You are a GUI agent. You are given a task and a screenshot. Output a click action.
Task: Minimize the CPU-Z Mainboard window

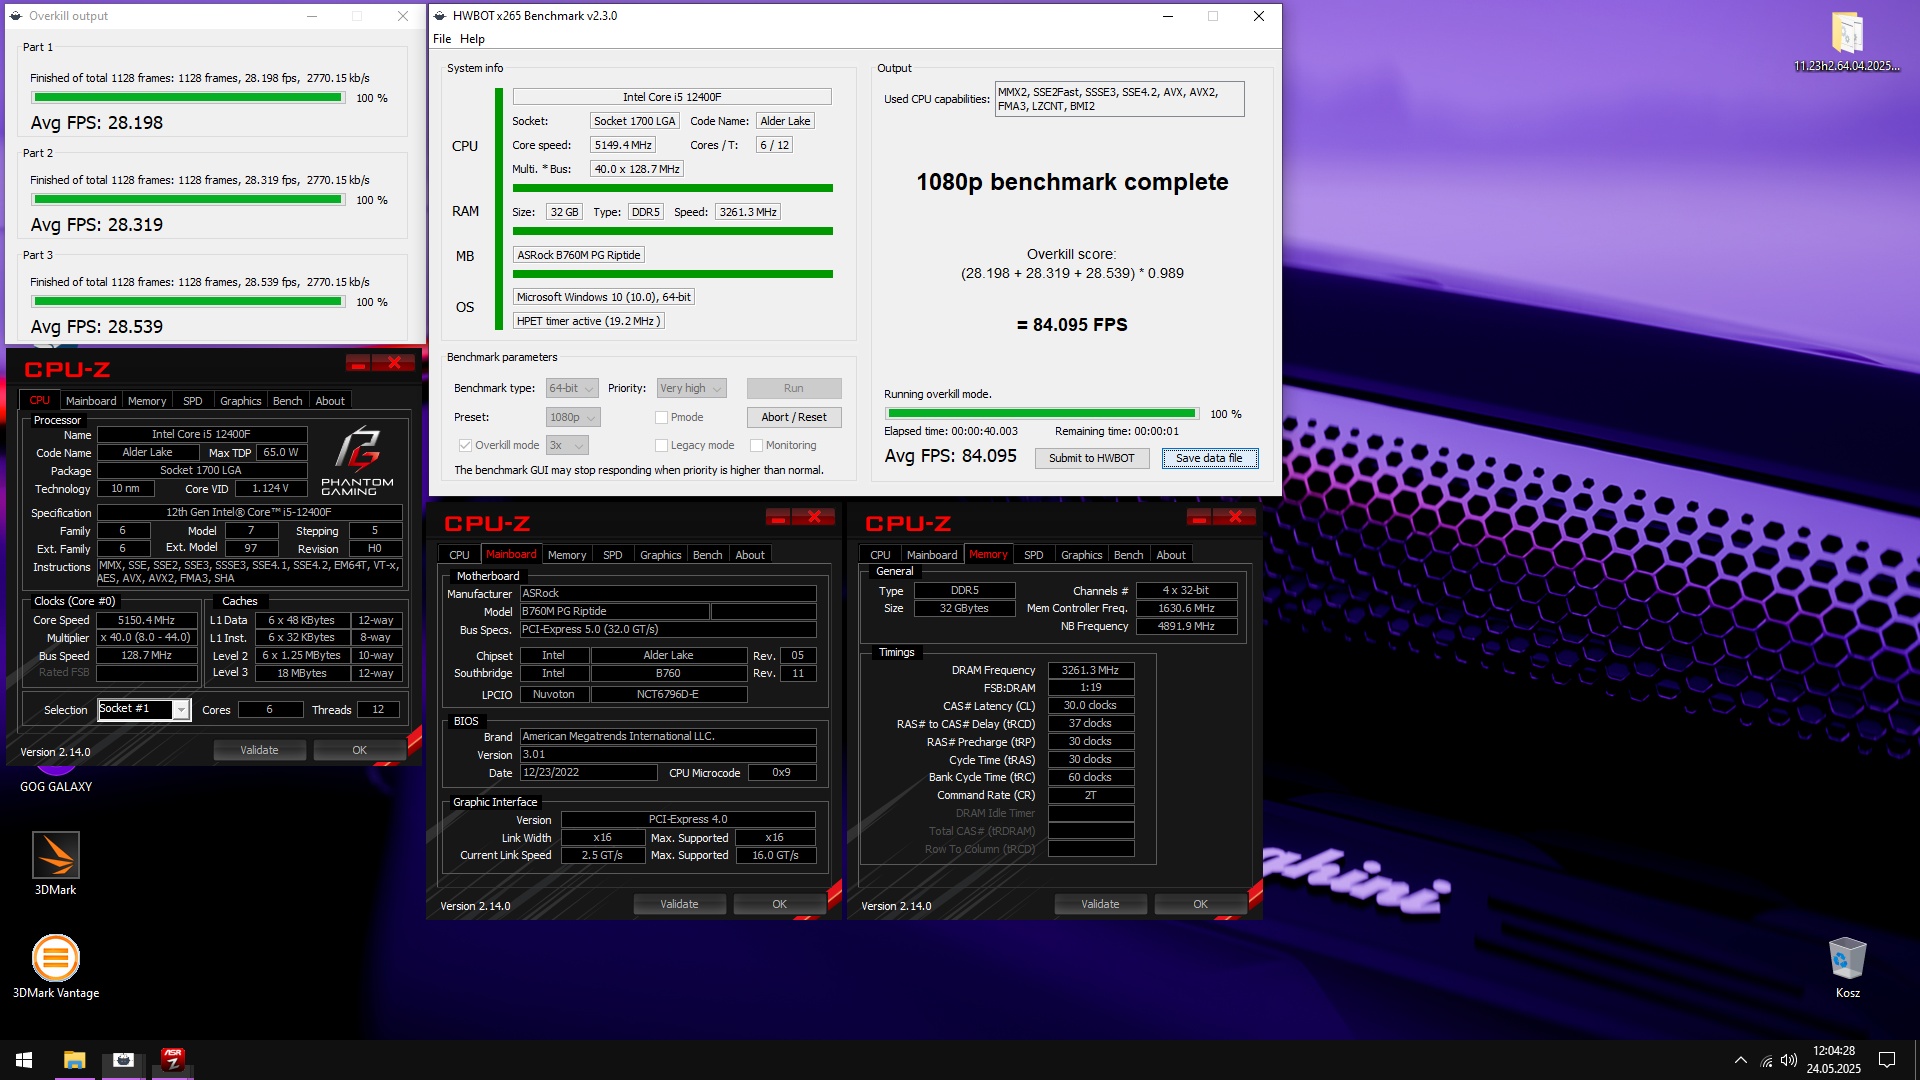coord(778,516)
